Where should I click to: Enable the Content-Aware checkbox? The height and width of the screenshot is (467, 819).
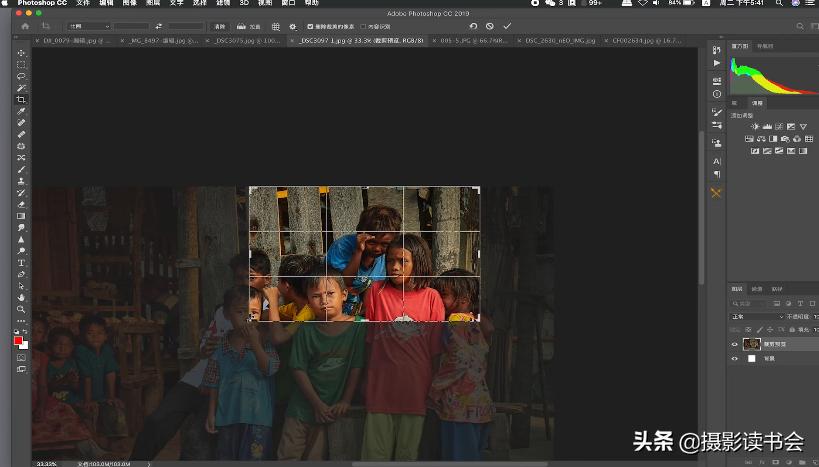pos(363,26)
